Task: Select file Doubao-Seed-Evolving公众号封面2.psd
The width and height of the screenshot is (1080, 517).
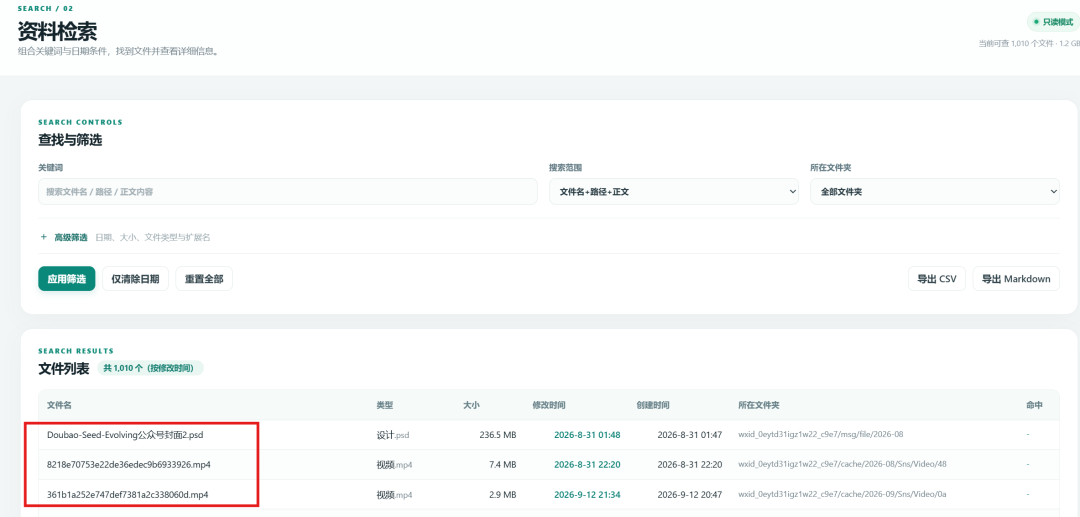Action: pyautogui.click(x=125, y=435)
